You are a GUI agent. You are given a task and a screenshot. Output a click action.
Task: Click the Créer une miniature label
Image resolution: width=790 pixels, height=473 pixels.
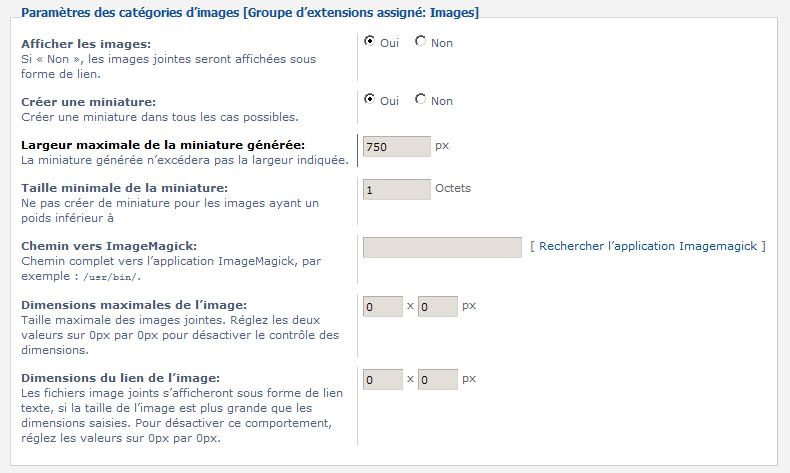[88, 102]
